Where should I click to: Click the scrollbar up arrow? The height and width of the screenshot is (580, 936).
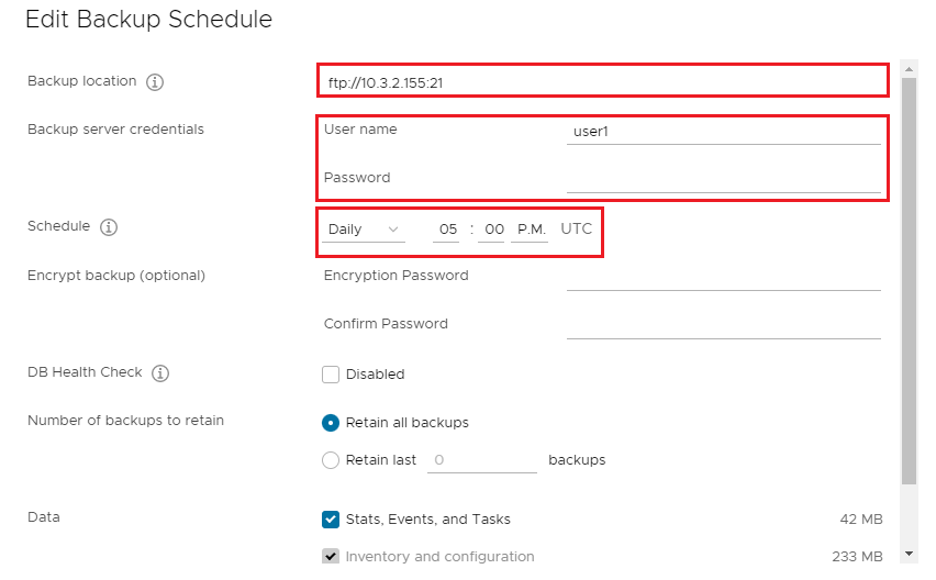coord(908,70)
